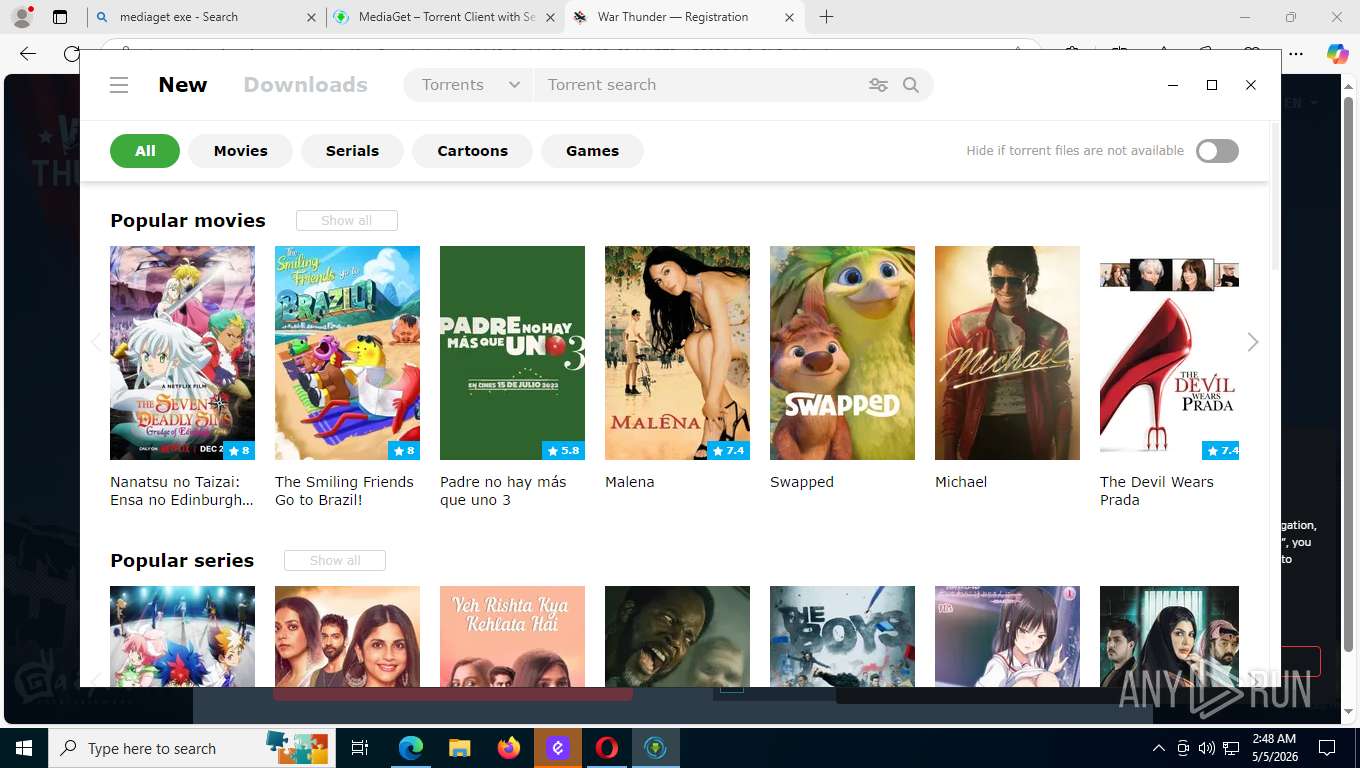Click Show all for Popular movies
This screenshot has width=1360, height=768.
[346, 220]
